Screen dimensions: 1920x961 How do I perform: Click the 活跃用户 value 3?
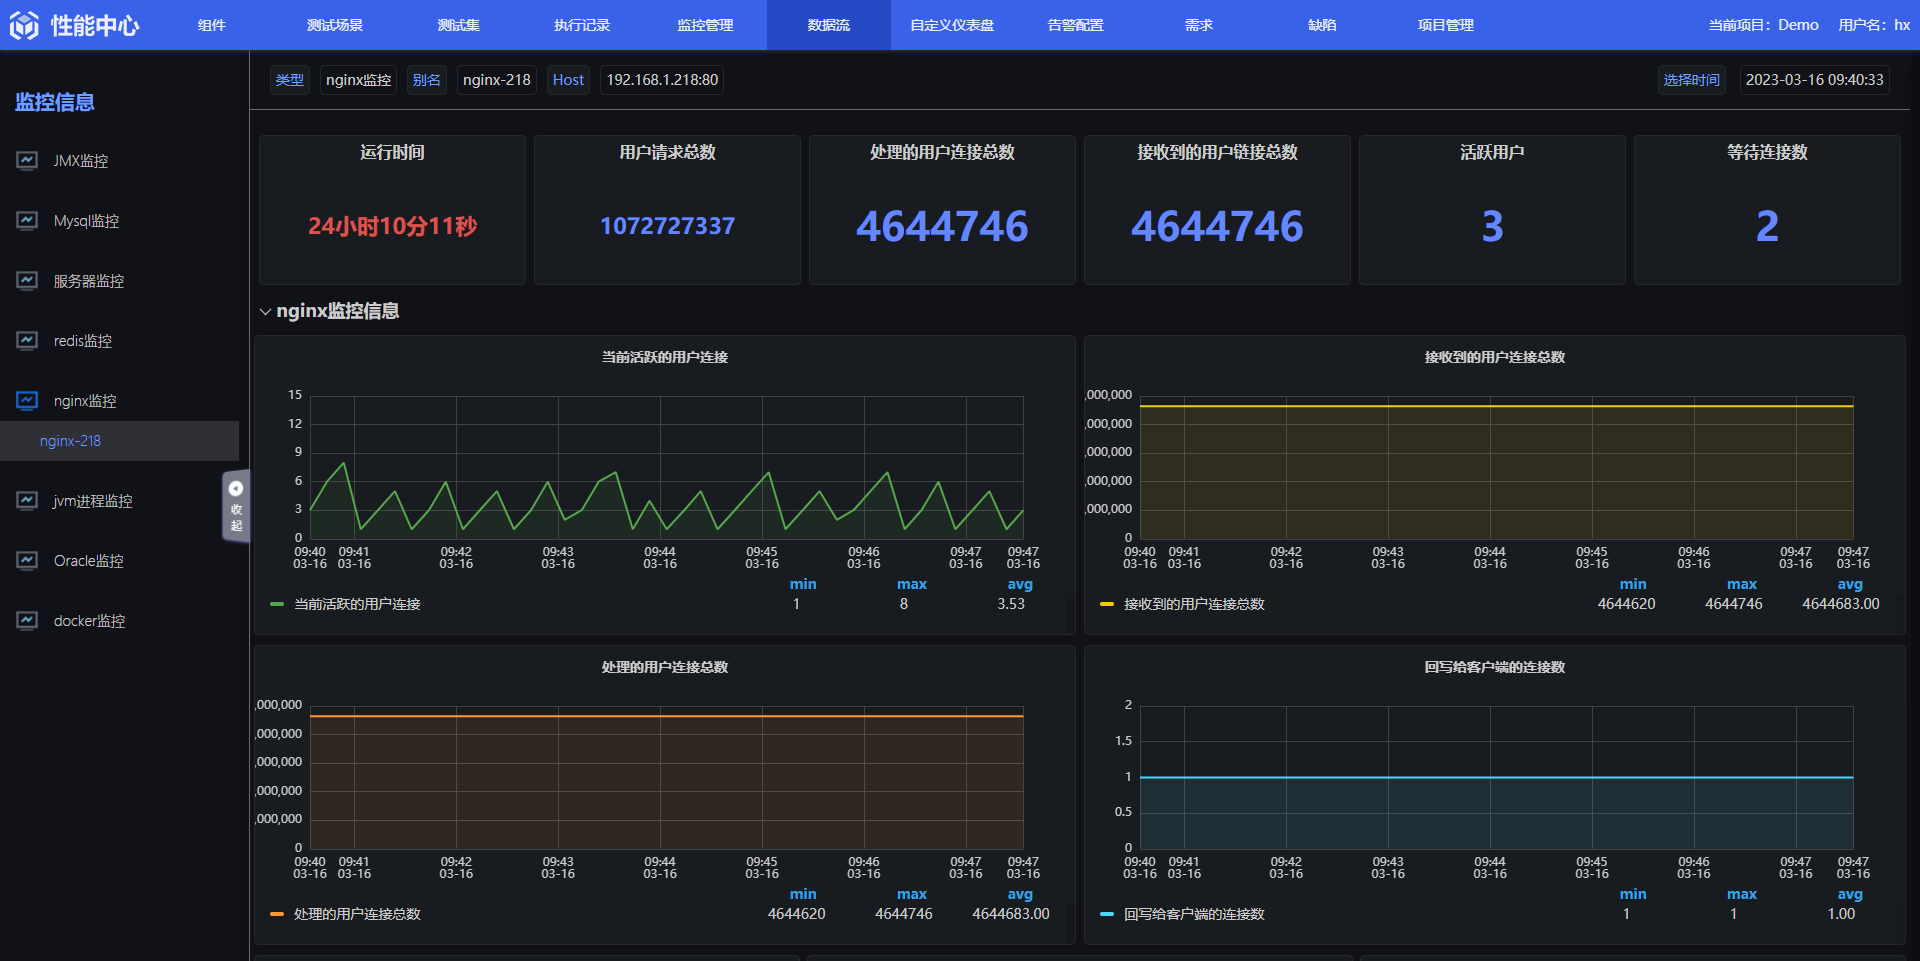[1492, 226]
